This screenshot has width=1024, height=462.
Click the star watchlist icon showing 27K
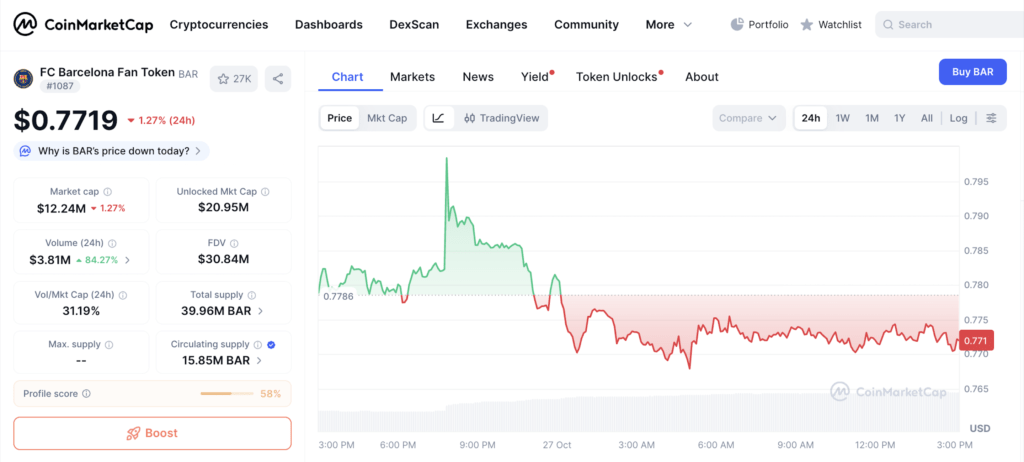235,78
